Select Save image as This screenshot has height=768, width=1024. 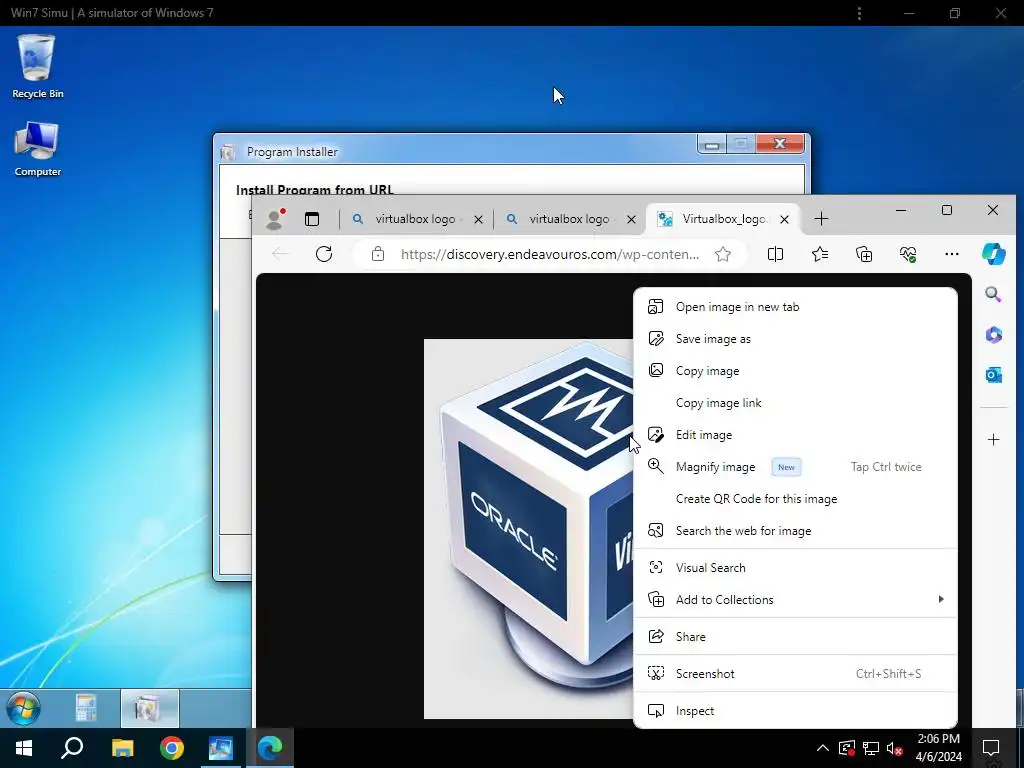(795, 339)
